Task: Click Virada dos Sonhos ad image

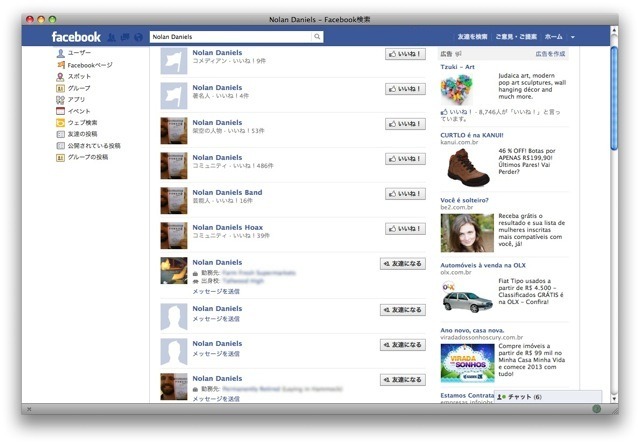Action: point(467,363)
